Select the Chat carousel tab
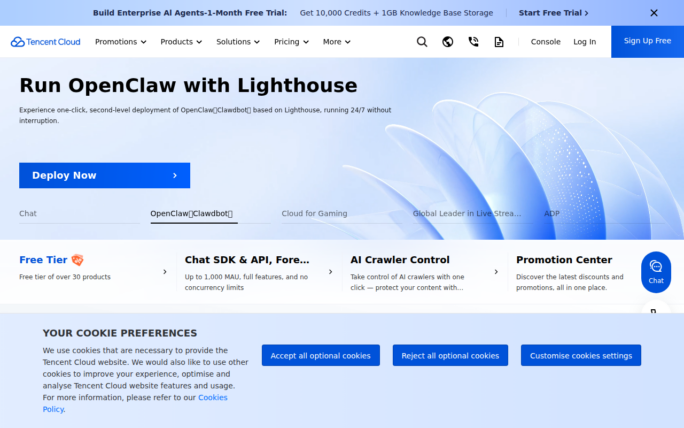This screenshot has height=428, width=684. (x=28, y=213)
